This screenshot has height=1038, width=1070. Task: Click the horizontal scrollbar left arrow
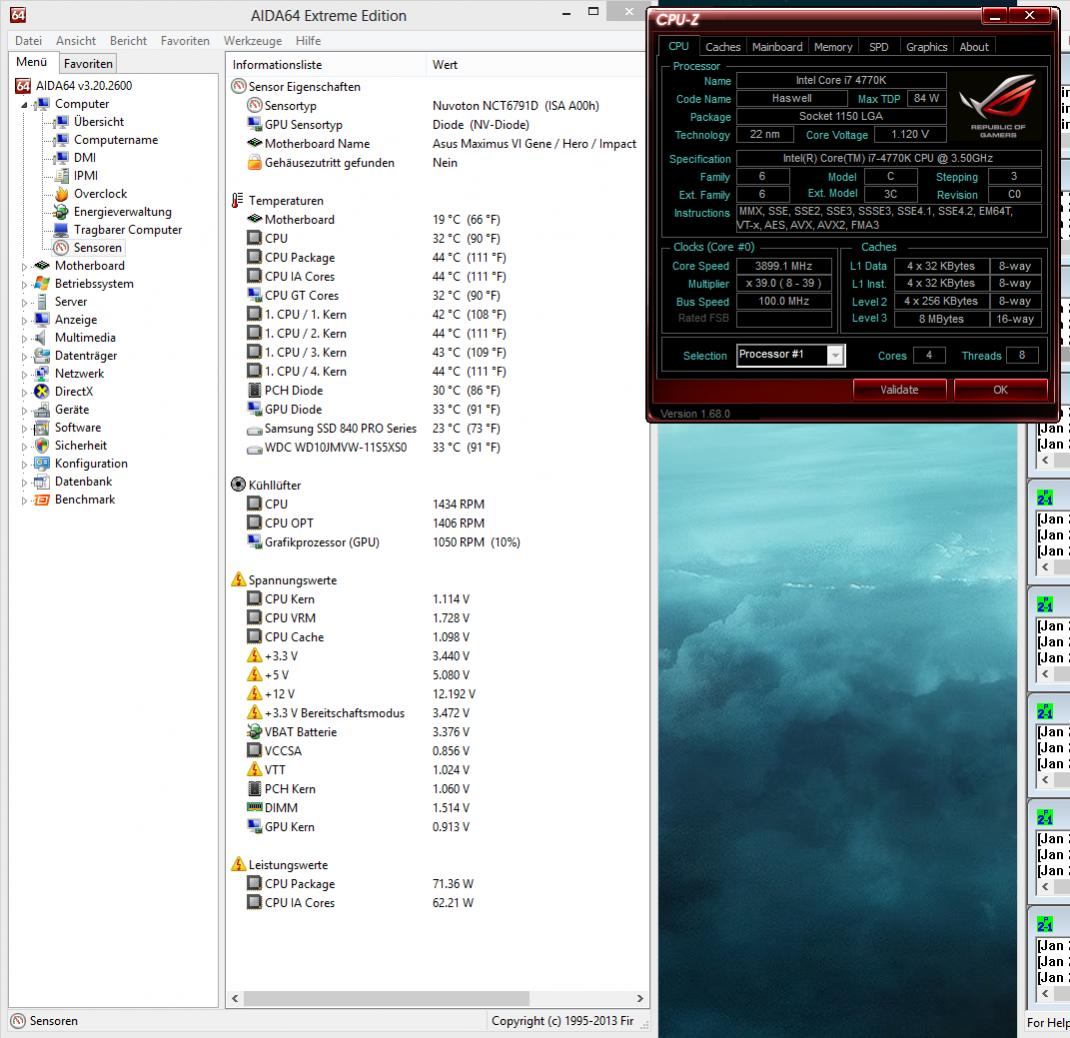pyautogui.click(x=235, y=998)
